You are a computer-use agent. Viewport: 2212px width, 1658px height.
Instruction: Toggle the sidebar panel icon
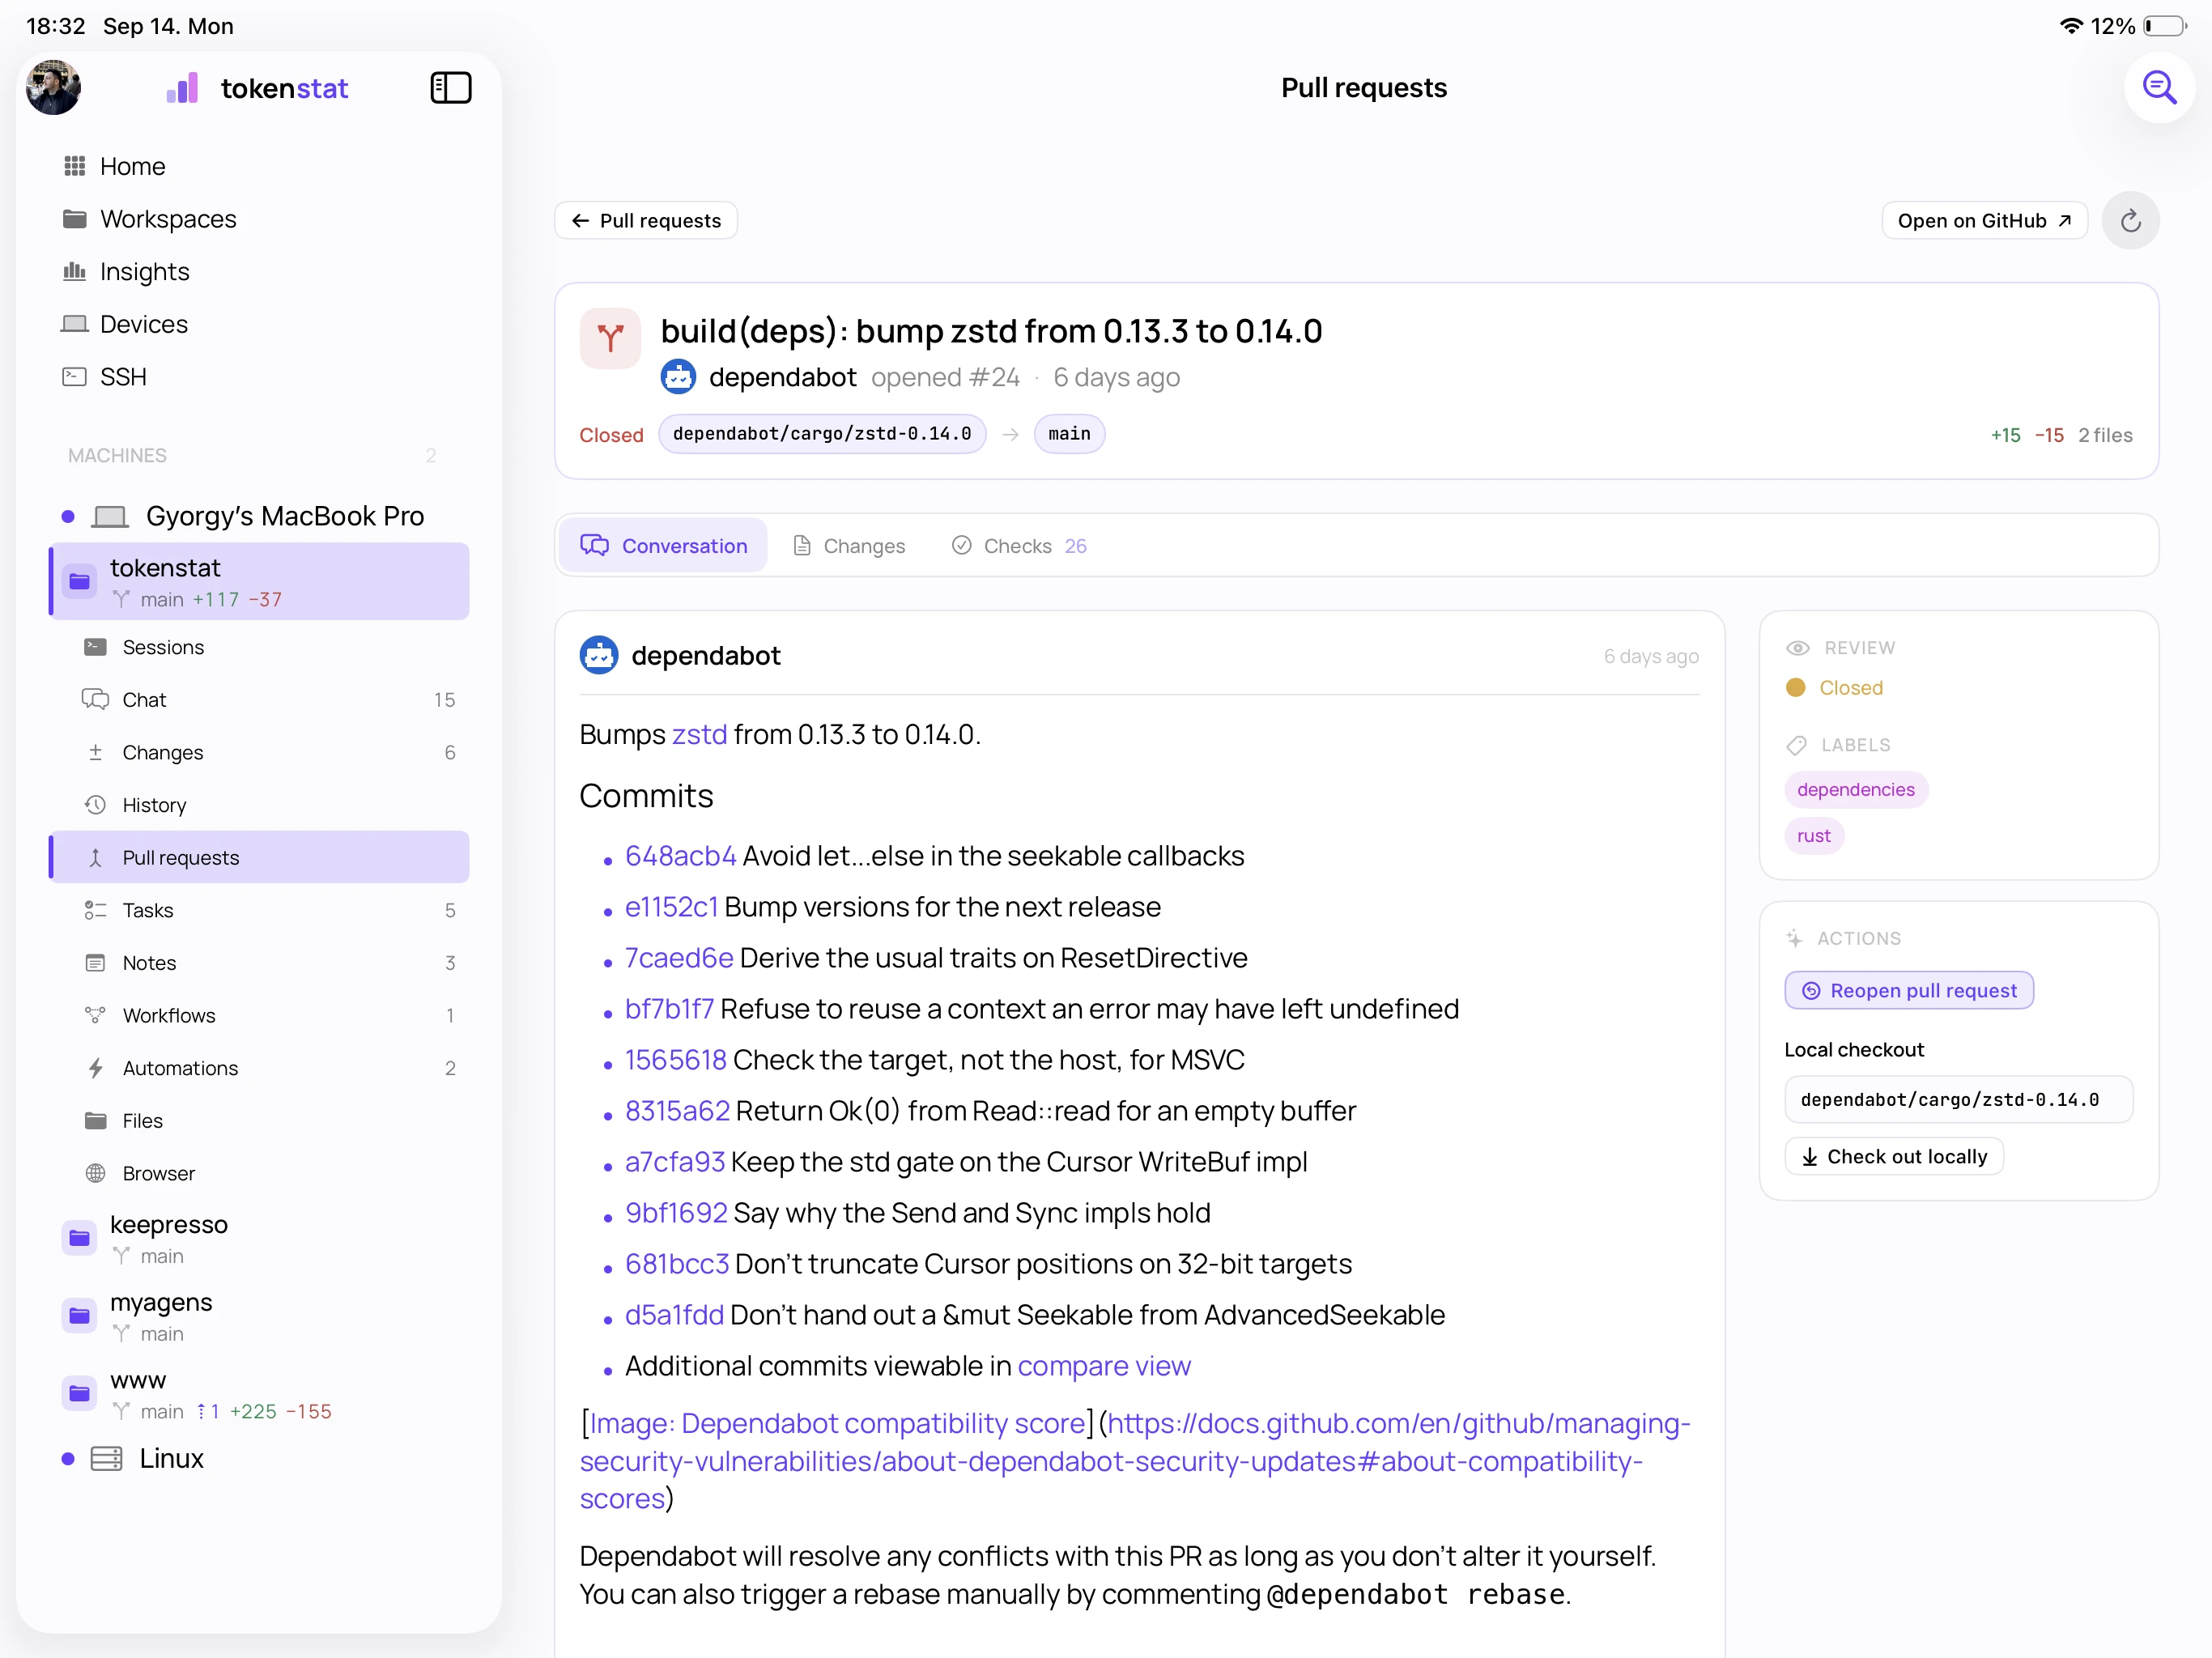click(450, 88)
